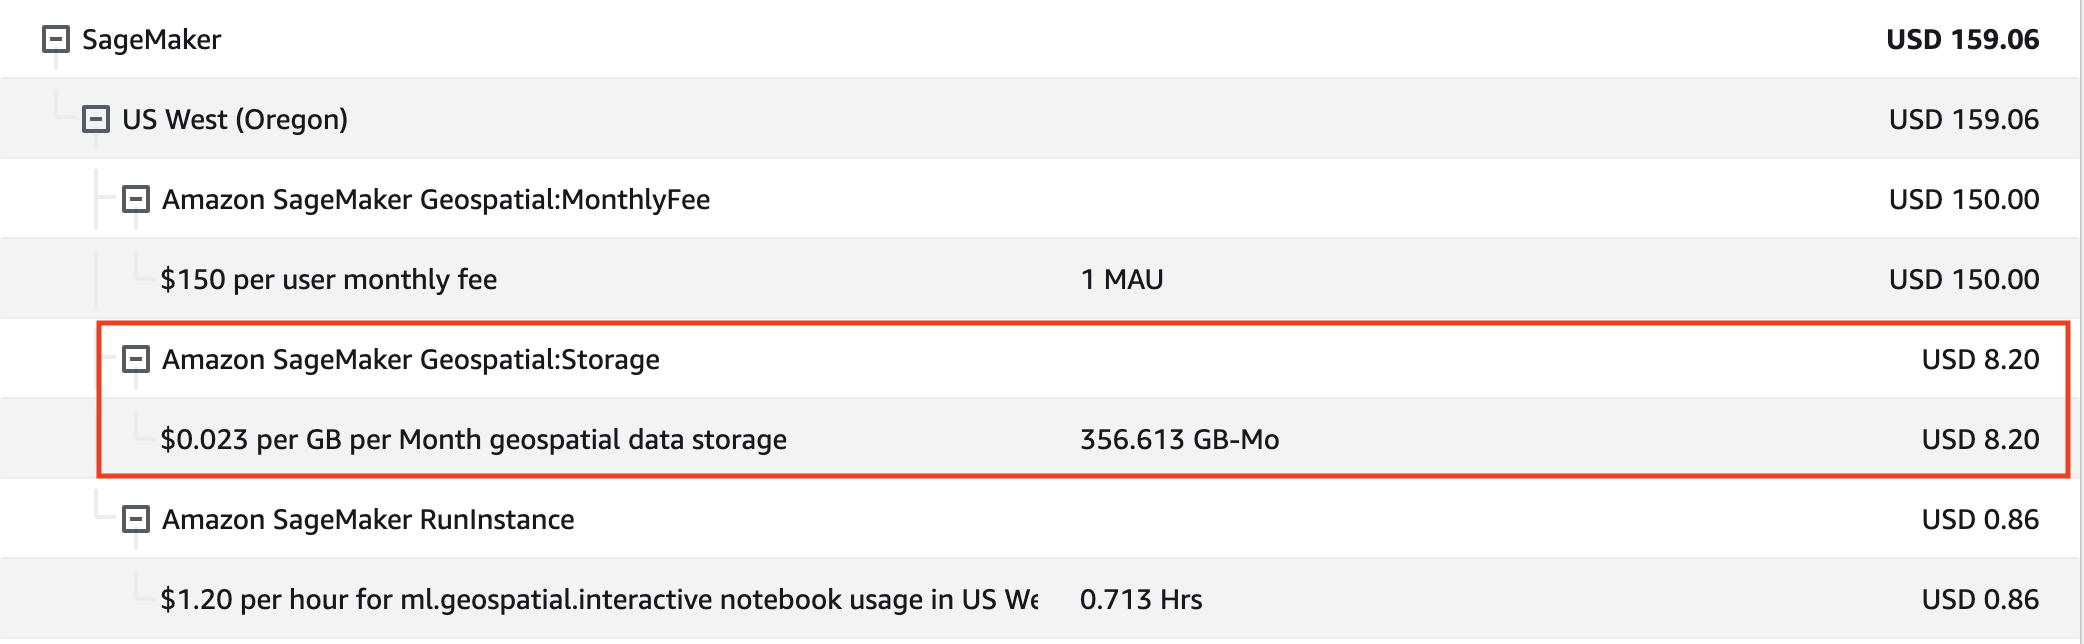Click the USD 0.86 RunInstance subtotal
This screenshot has width=2084, height=644.
[x=1981, y=520]
